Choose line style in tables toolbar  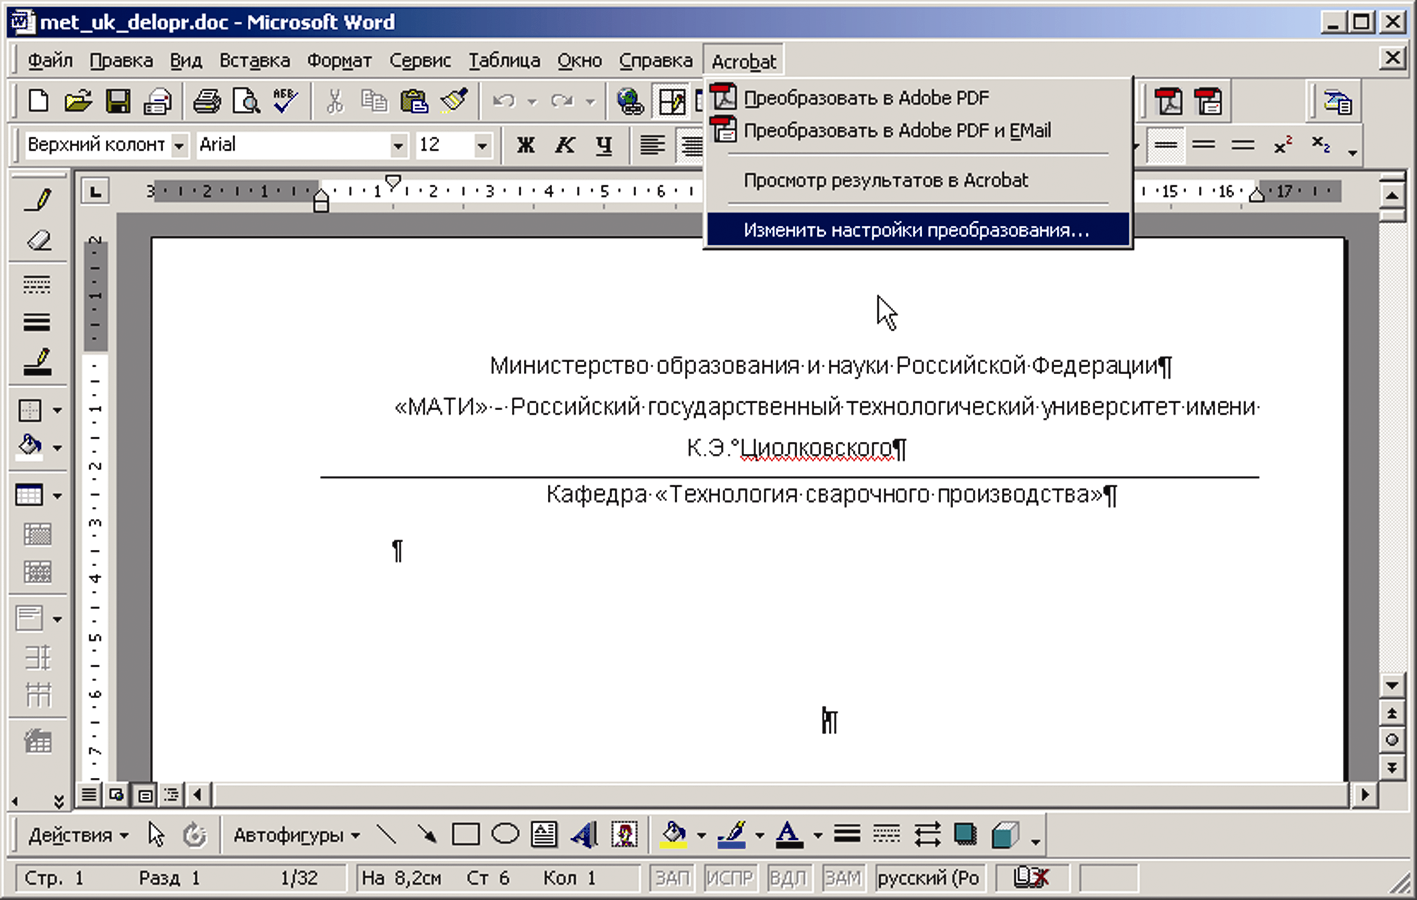tap(38, 286)
